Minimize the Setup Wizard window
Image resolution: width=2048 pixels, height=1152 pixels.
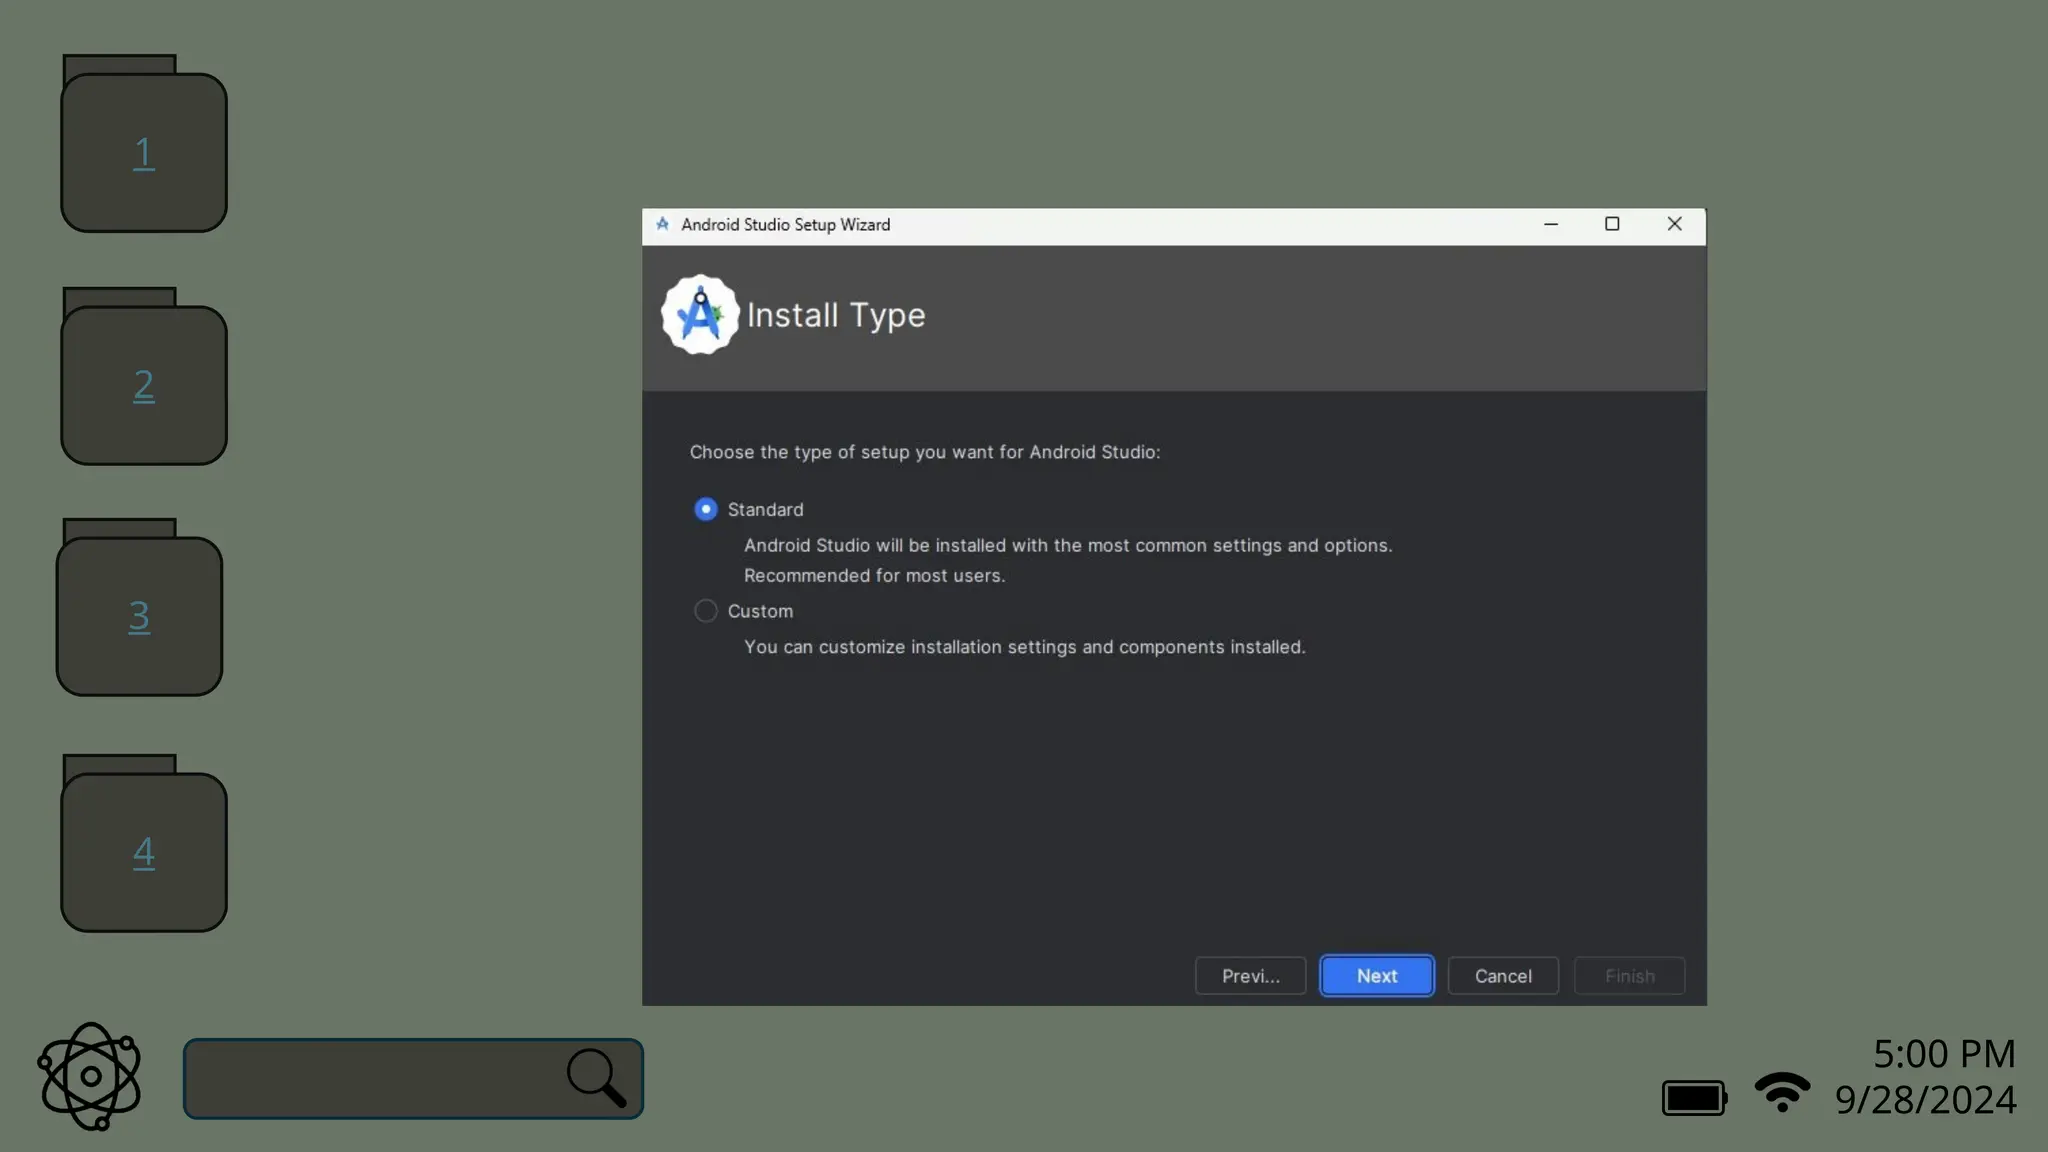tap(1551, 224)
